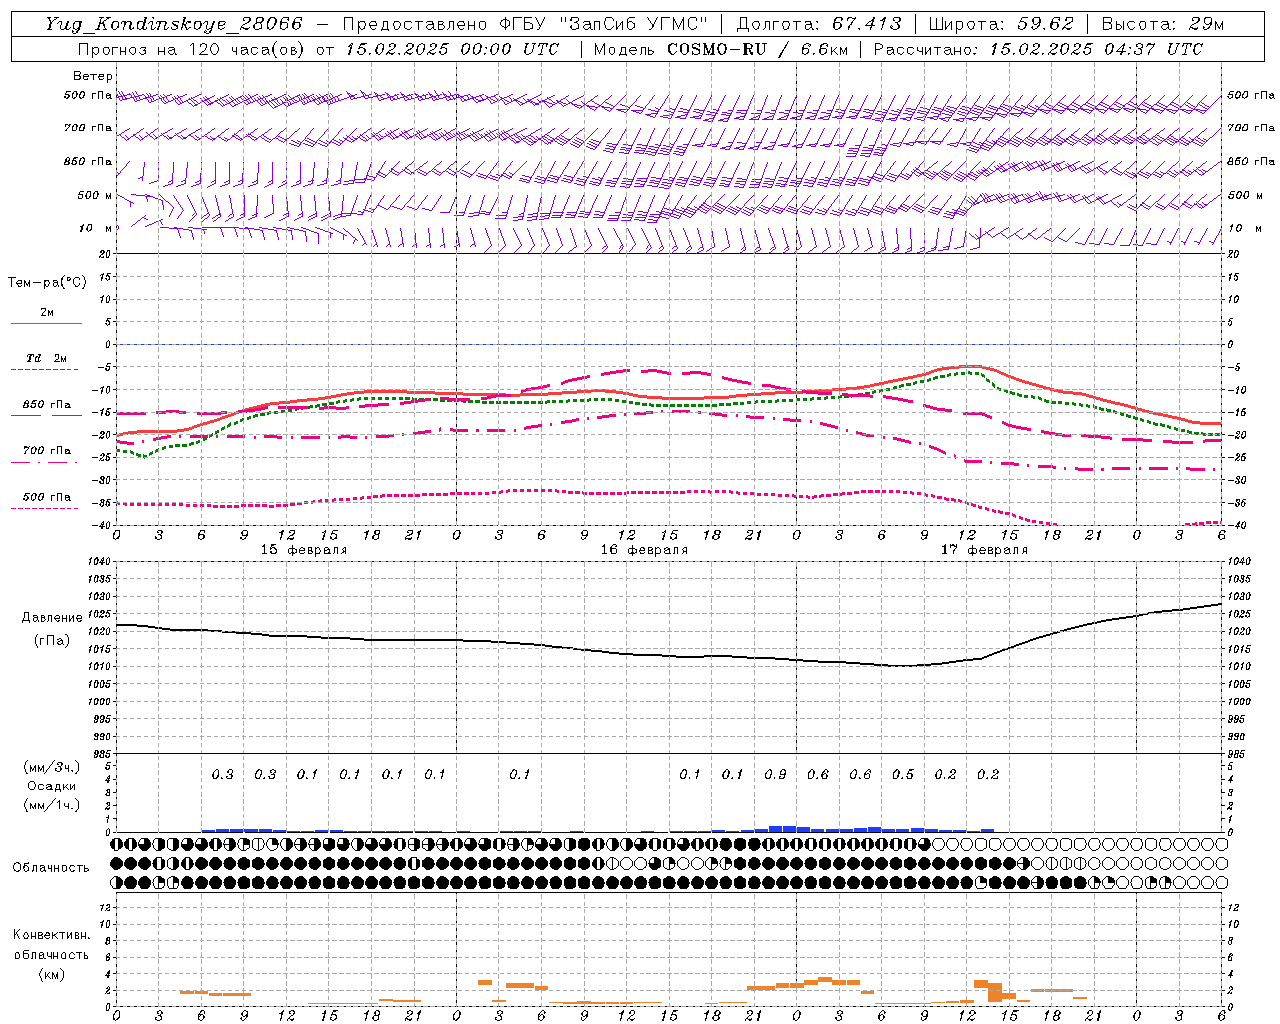
Task: Click the "700 гПа" entry in temperature legend
Action: tap(47, 451)
